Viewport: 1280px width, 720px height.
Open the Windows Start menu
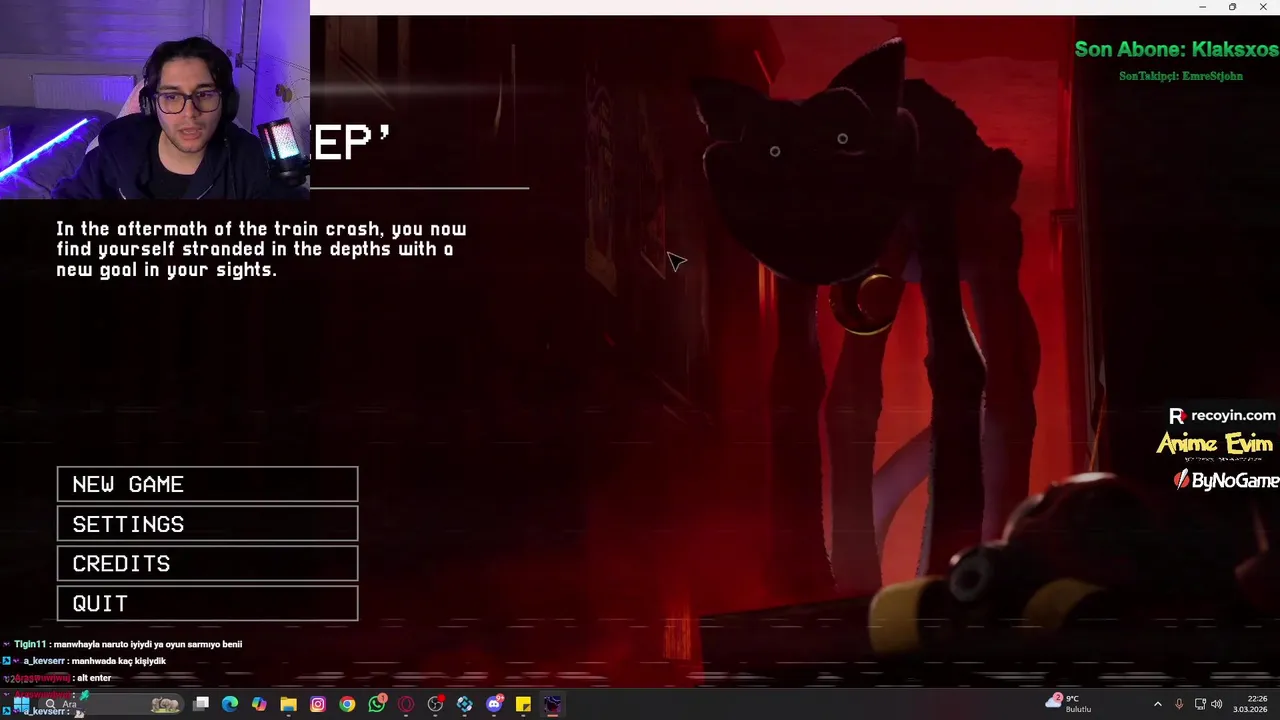(20, 704)
